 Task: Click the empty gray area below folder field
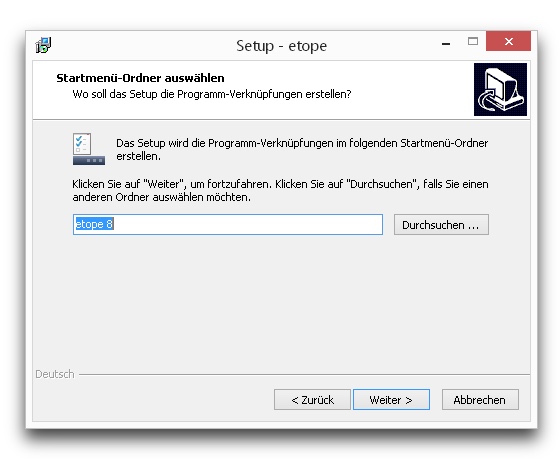(x=280, y=300)
